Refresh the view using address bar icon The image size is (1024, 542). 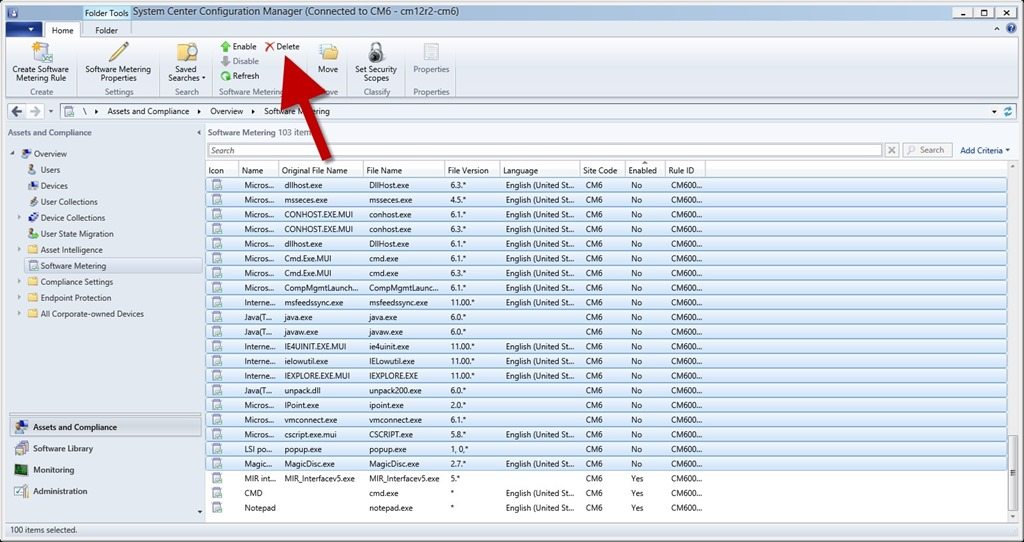point(1008,112)
